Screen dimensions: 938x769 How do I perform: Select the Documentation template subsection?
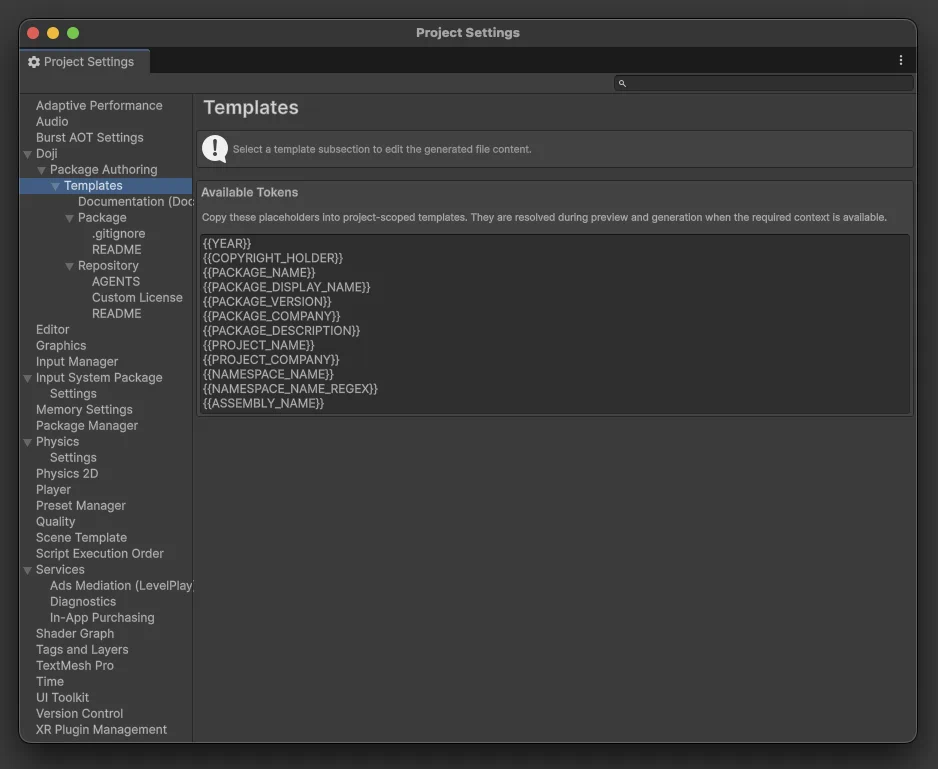(x=135, y=202)
